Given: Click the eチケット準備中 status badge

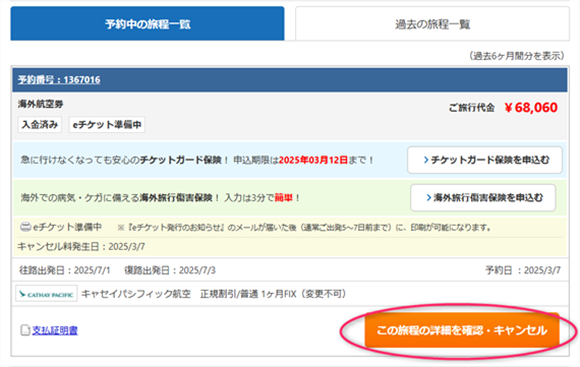Looking at the screenshot, I should pyautogui.click(x=107, y=125).
